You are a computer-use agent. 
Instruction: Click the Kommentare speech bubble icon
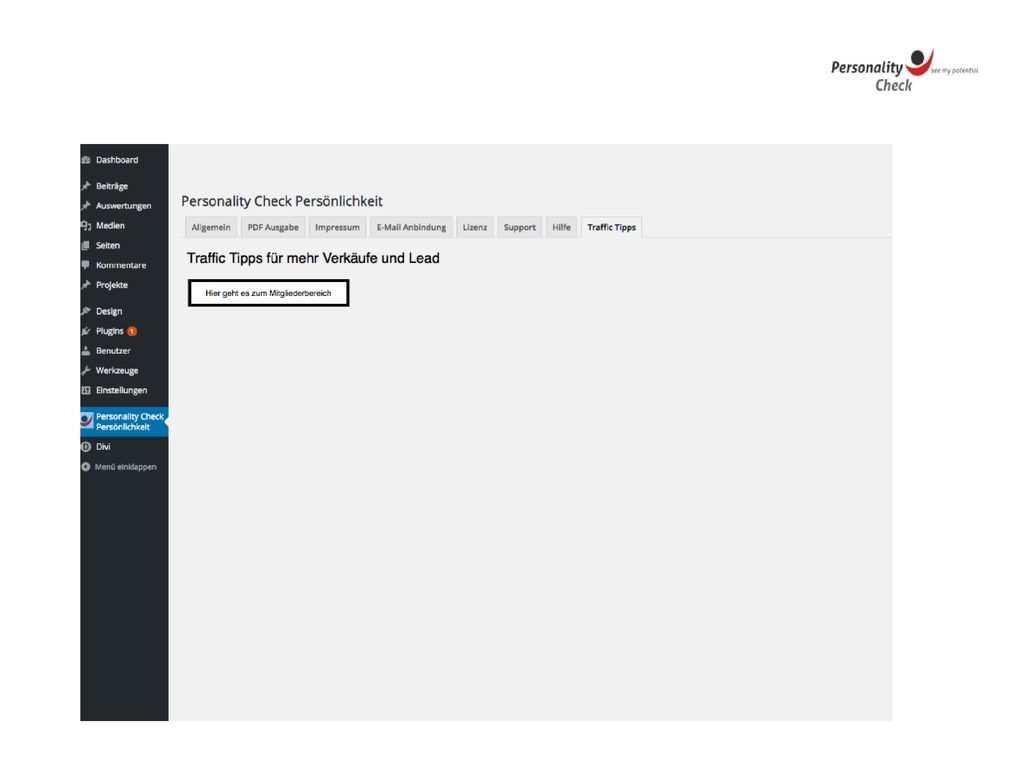pyautogui.click(x=86, y=265)
